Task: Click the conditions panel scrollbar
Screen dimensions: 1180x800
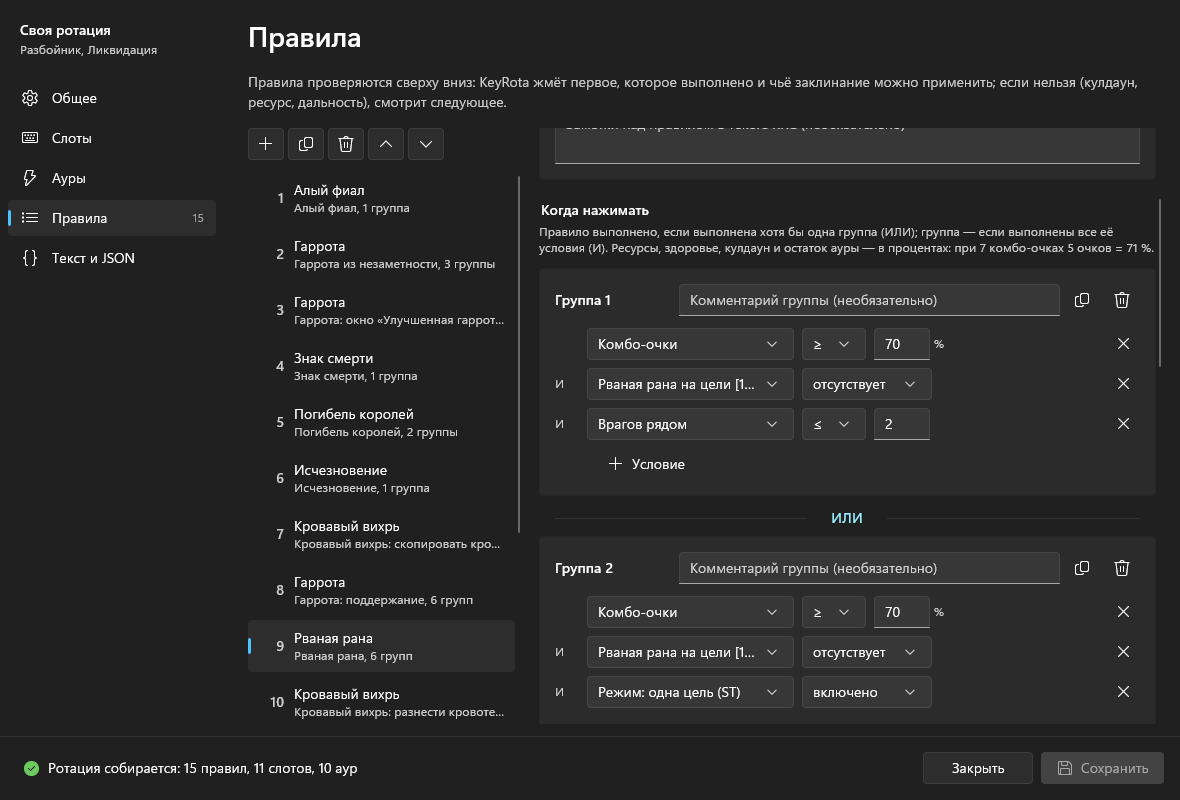Action: pyautogui.click(x=1160, y=282)
